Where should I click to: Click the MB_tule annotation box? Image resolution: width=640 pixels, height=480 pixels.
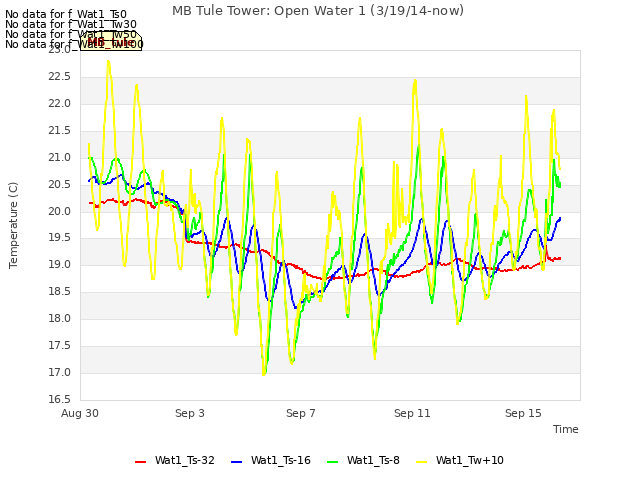[111, 42]
